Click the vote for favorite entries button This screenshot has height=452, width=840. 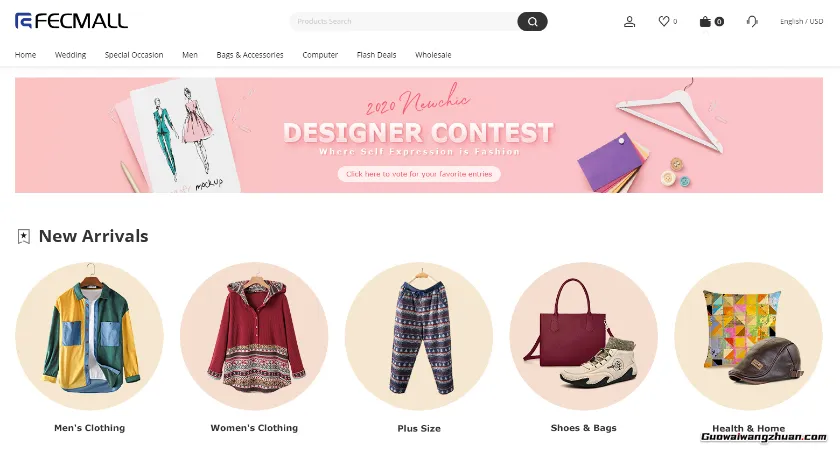click(x=419, y=174)
